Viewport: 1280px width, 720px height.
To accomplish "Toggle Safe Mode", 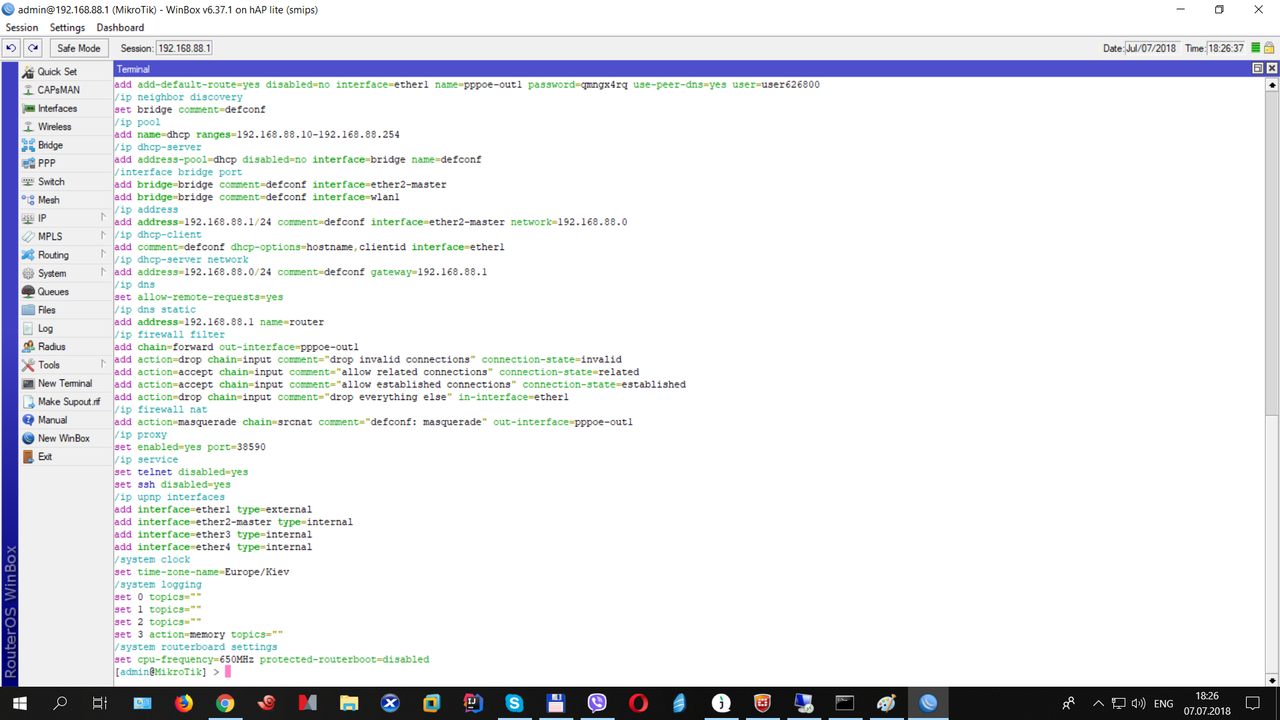I will pyautogui.click(x=79, y=48).
